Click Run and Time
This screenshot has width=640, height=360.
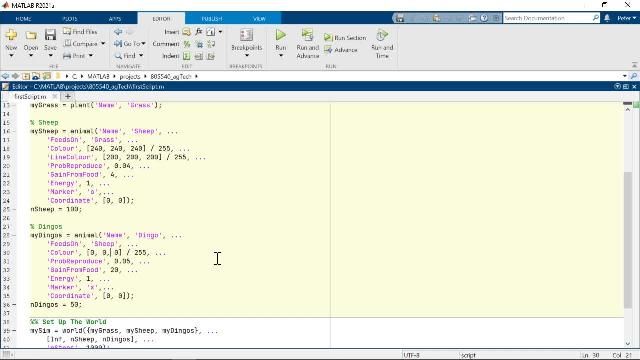coord(382,44)
